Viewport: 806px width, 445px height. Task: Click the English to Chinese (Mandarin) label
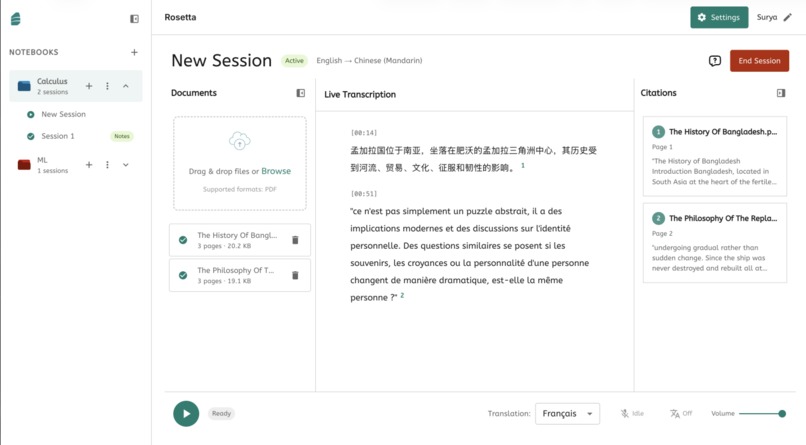(x=369, y=61)
